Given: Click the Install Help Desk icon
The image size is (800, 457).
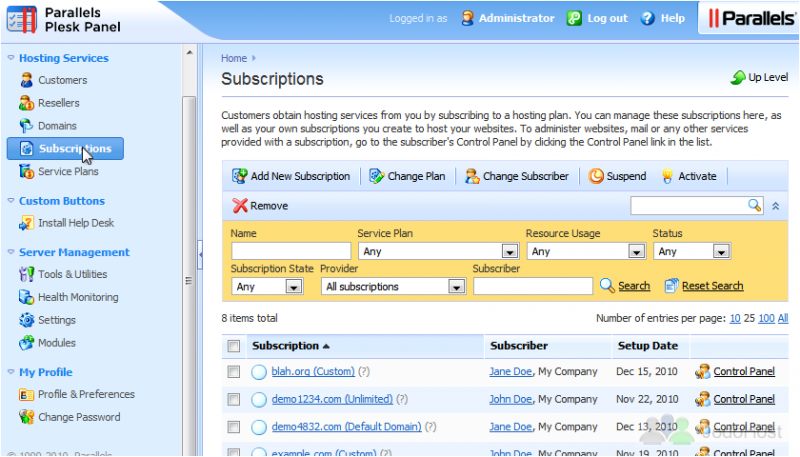Looking at the screenshot, I should [26, 223].
